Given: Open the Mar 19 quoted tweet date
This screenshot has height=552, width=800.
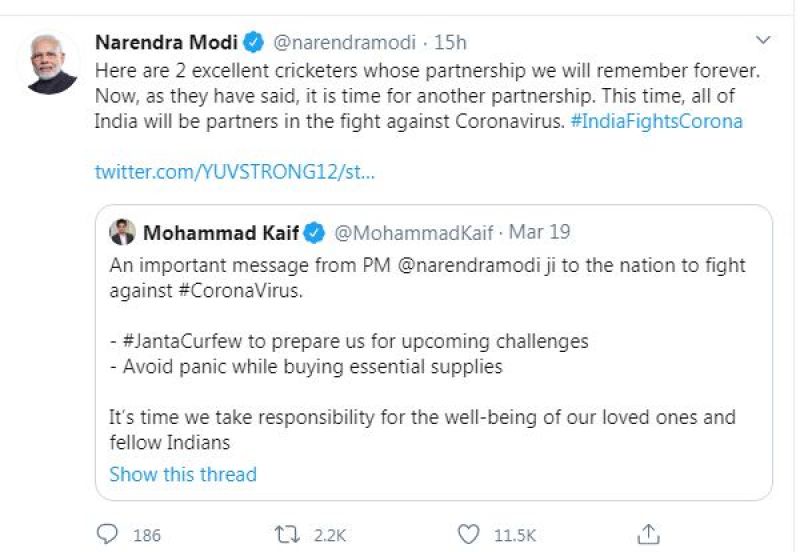Looking at the screenshot, I should point(540,233).
